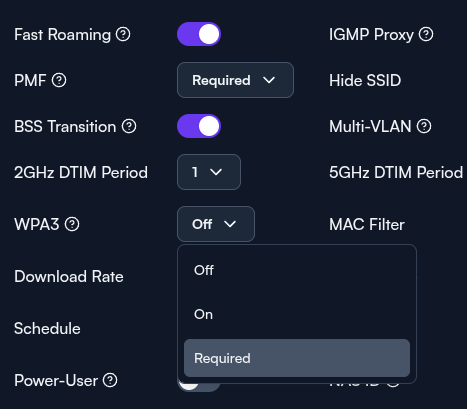
Task: Click the Hide SSID label
Action: 365,80
